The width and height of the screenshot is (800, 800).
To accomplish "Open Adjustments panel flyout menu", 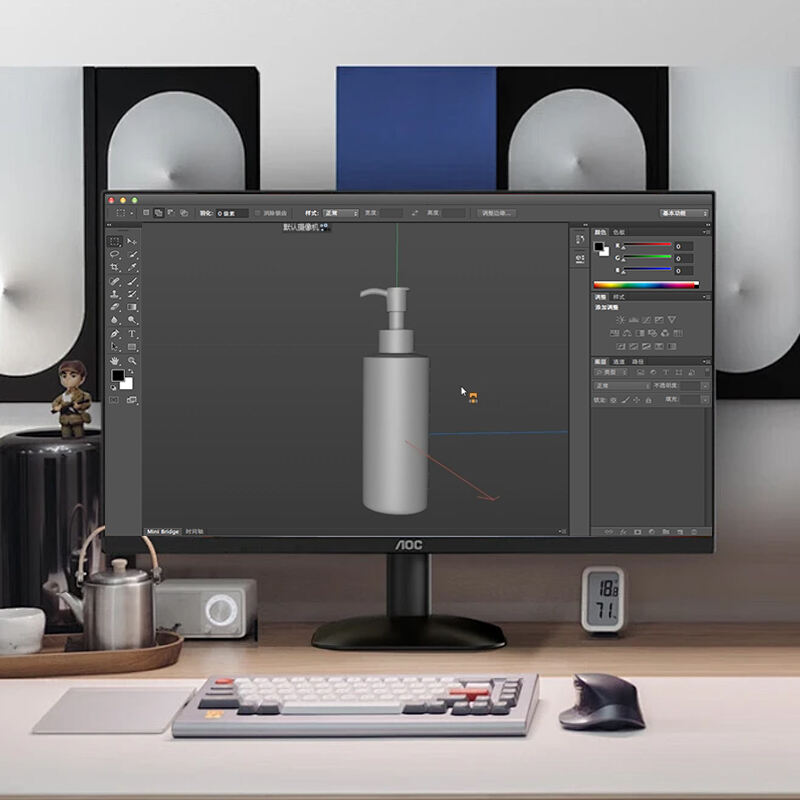I will pyautogui.click(x=706, y=297).
